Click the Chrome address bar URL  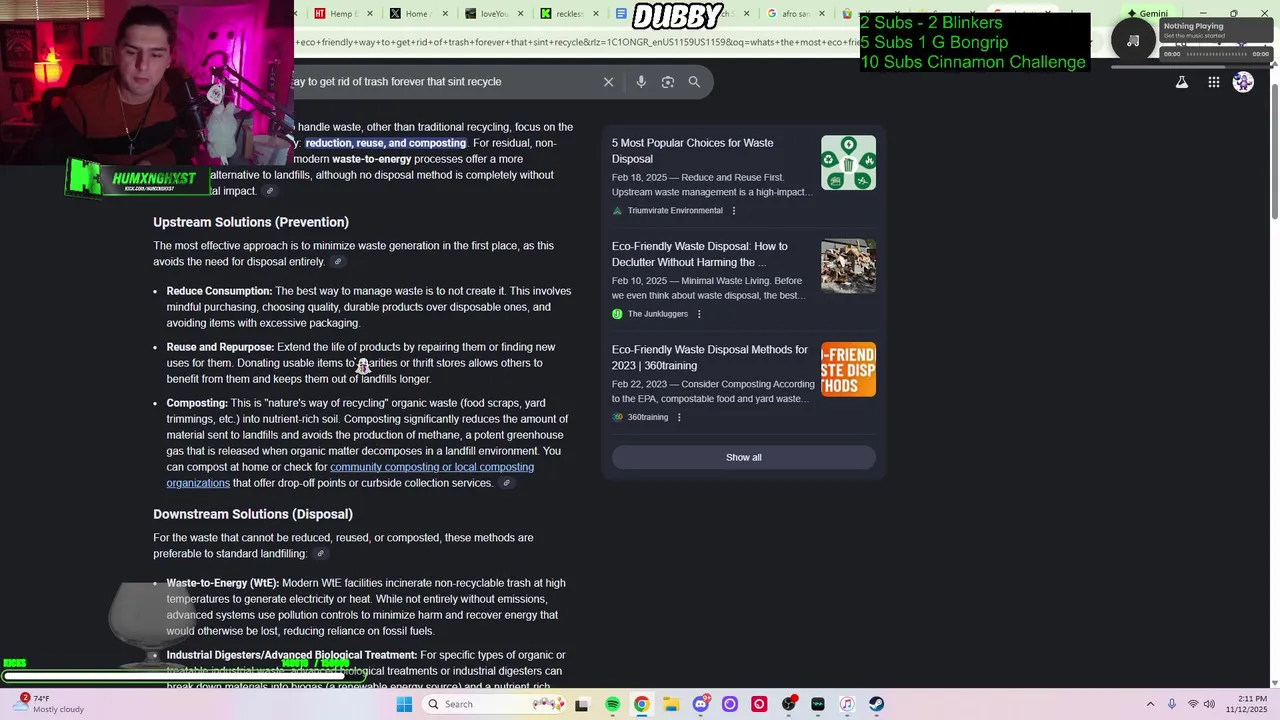pos(575,43)
